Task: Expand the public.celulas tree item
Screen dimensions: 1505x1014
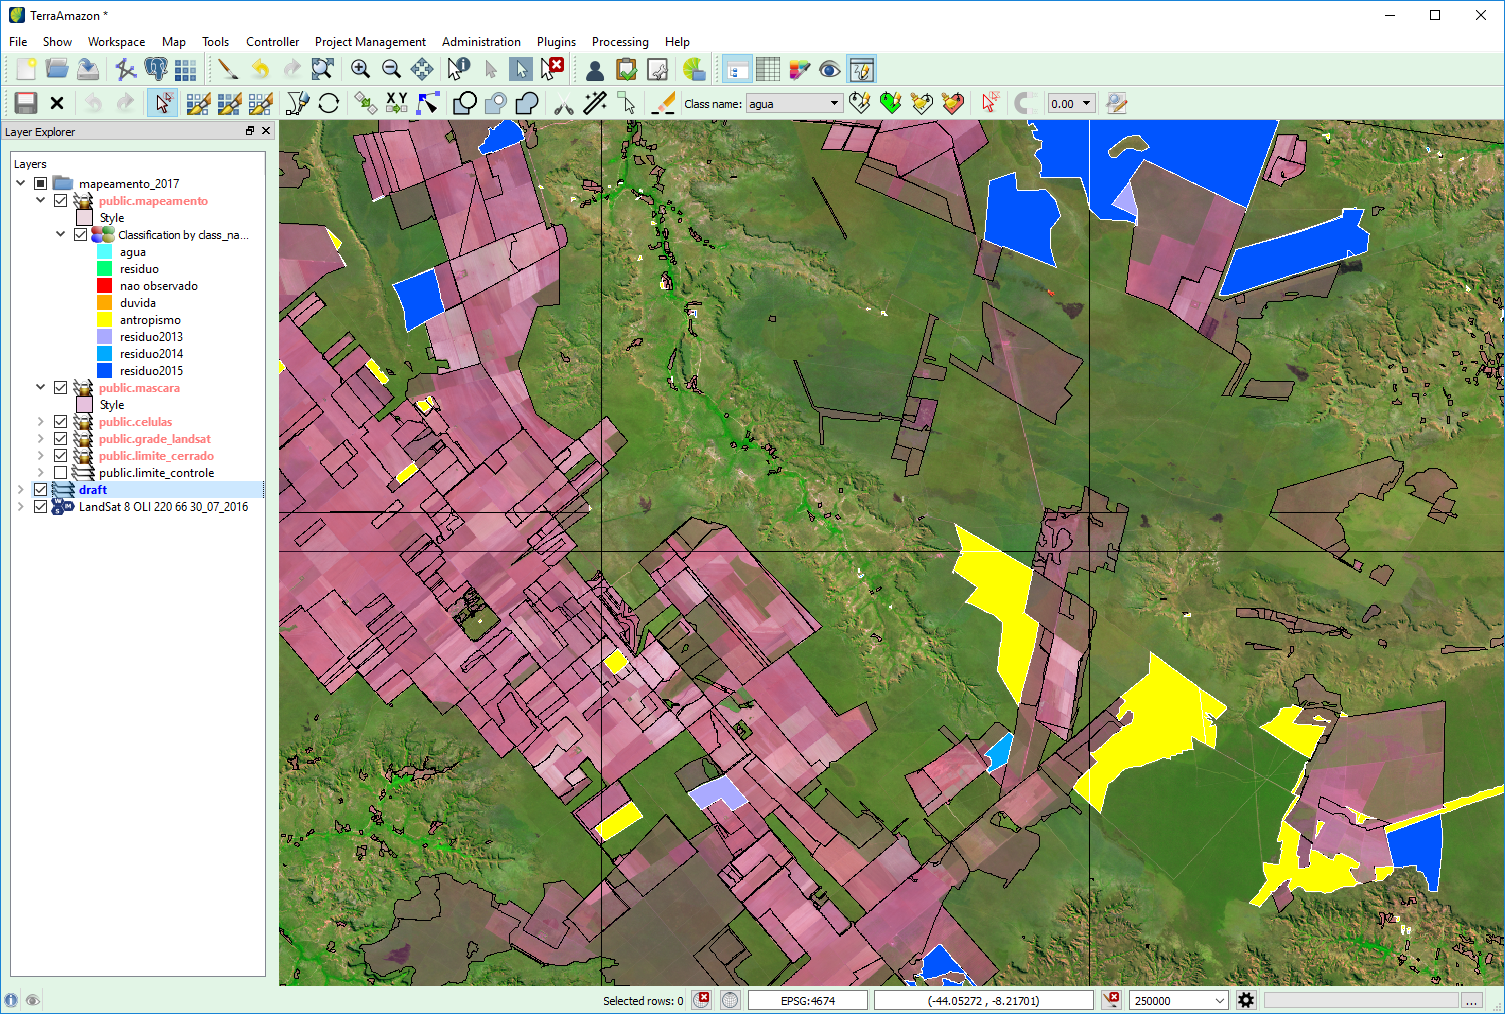Action: click(41, 421)
